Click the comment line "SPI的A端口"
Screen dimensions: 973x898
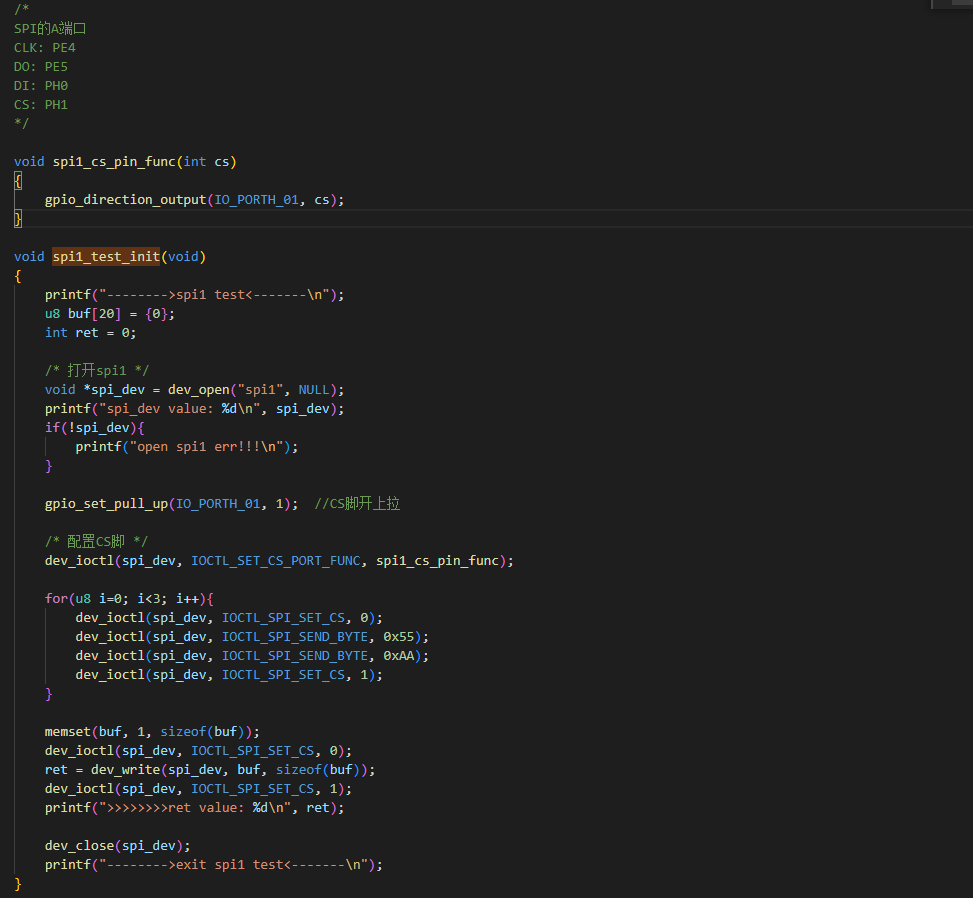[50, 29]
